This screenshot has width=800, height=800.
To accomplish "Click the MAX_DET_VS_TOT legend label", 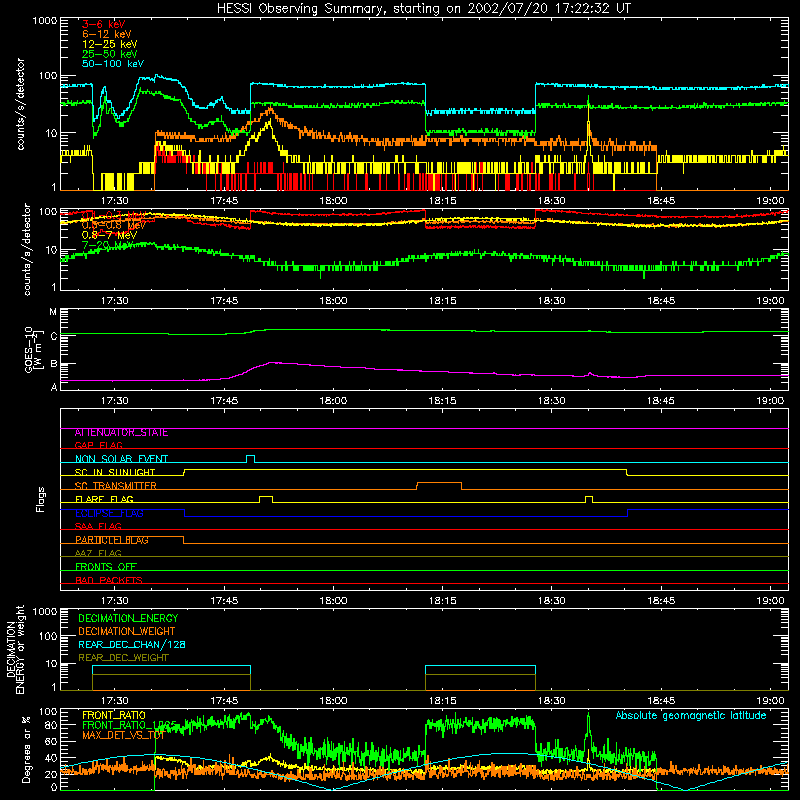I will click(x=123, y=735).
